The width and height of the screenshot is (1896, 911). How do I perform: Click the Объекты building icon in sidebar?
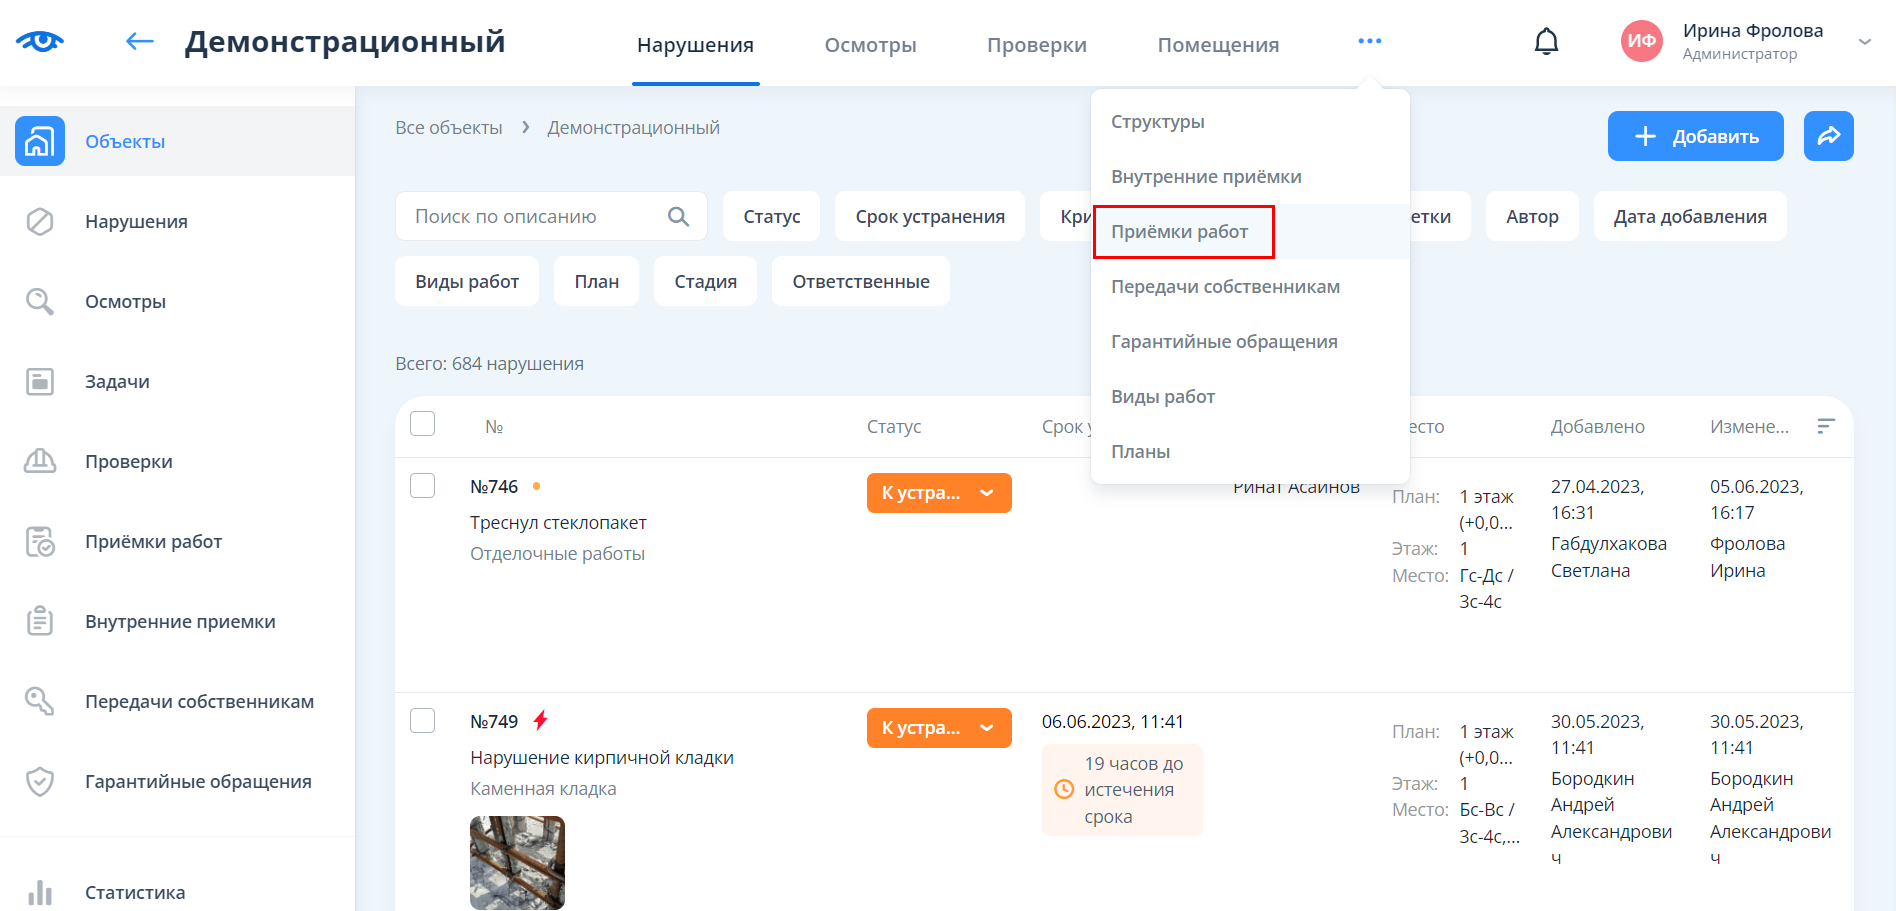40,141
